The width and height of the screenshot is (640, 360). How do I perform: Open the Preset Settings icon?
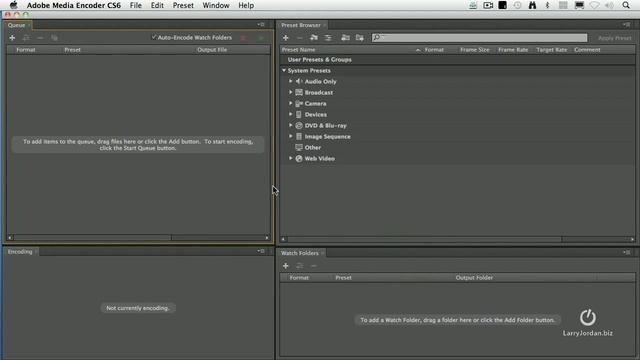click(x=328, y=38)
